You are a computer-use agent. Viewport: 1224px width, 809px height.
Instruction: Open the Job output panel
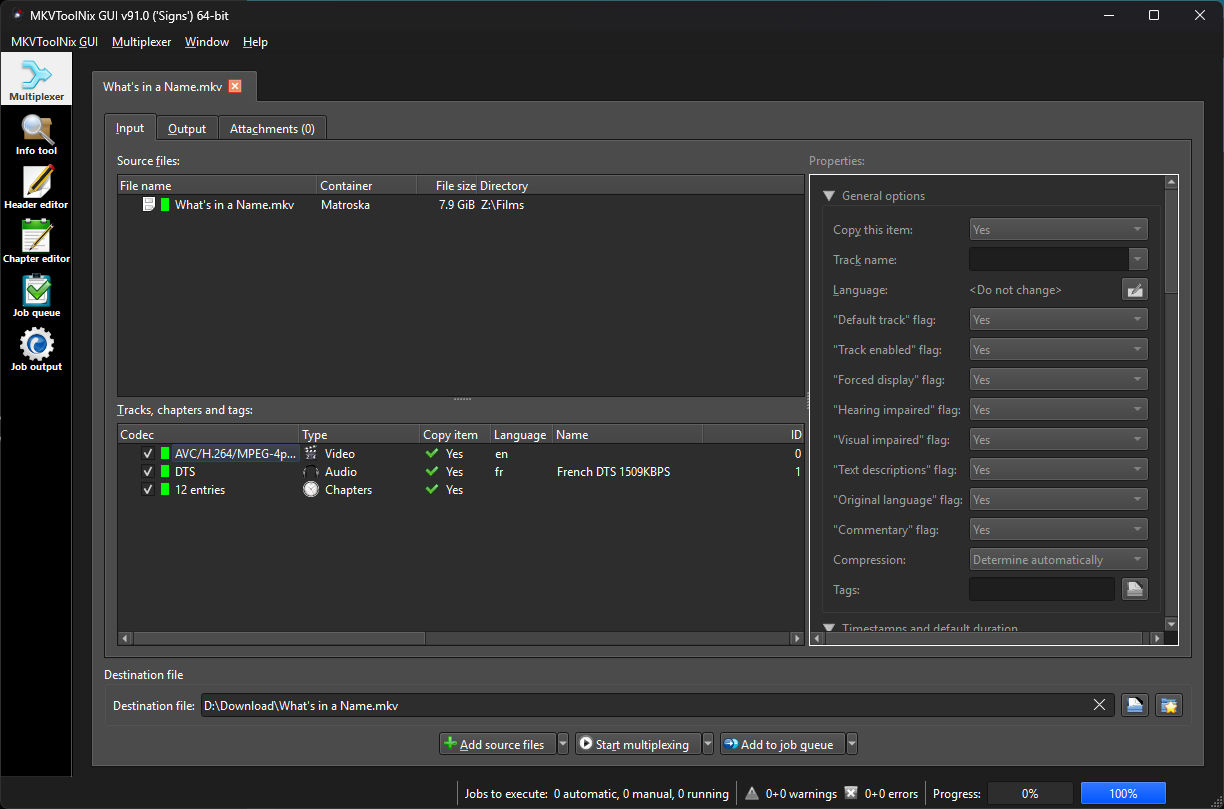(x=36, y=350)
